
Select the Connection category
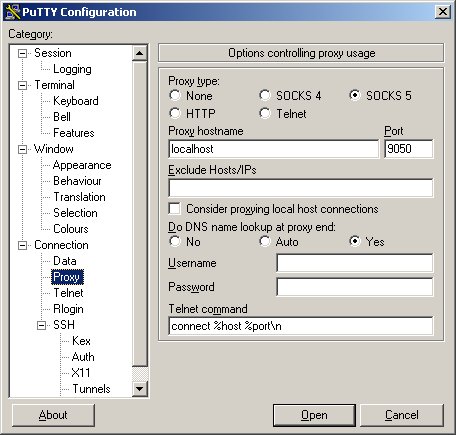(x=62, y=245)
